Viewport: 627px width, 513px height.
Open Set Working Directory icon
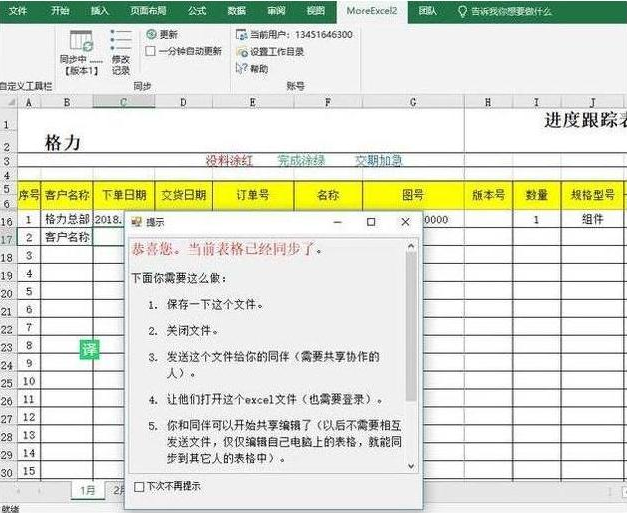point(242,52)
